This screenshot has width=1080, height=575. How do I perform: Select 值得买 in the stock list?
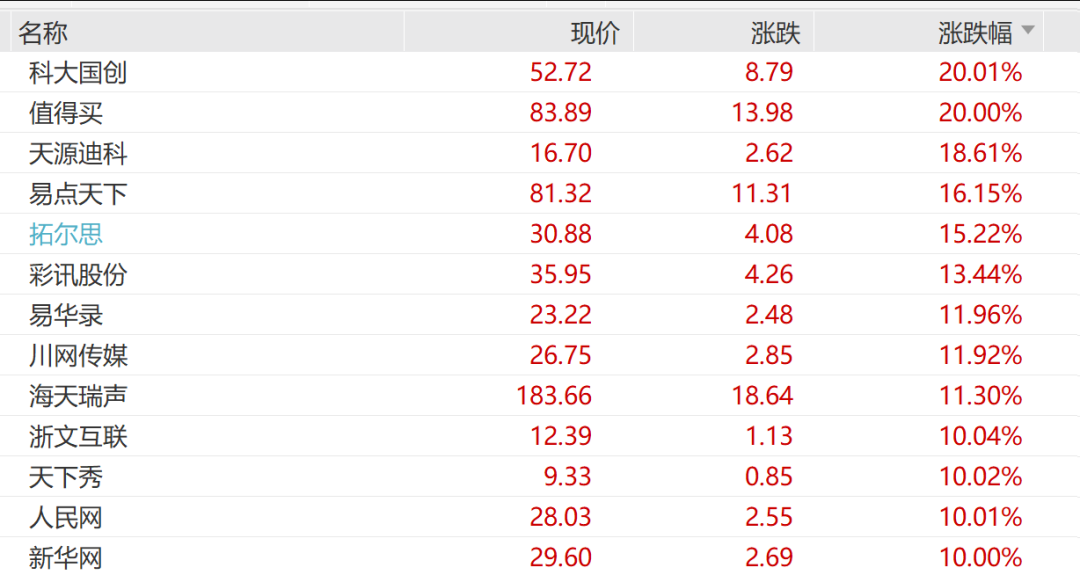66,113
